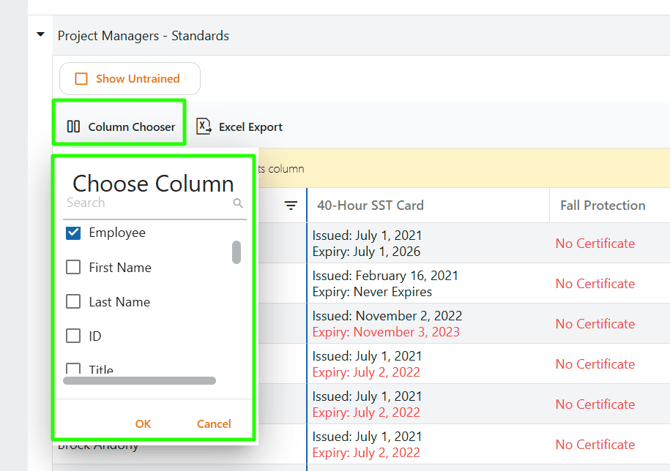Click the Excel Export icon
Screen dimensions: 670x471
pyautogui.click(x=203, y=126)
